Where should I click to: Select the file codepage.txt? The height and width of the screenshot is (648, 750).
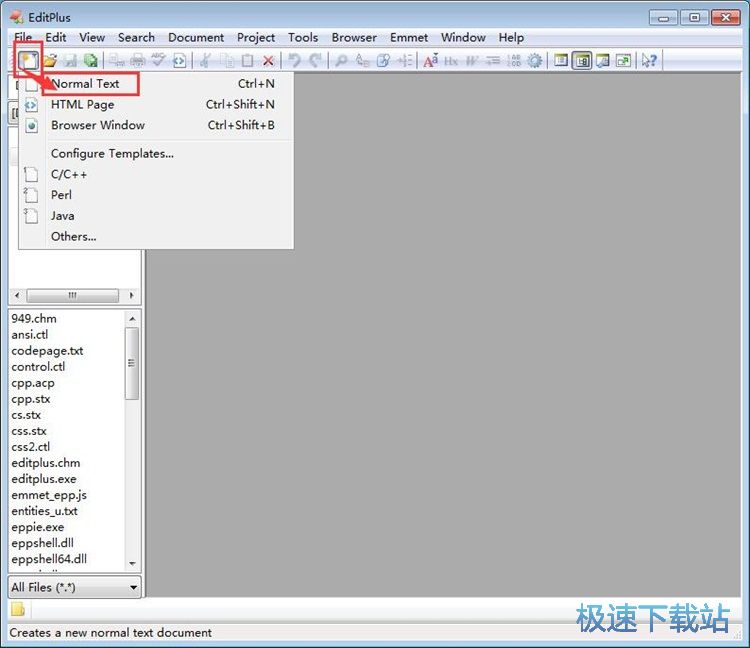click(x=47, y=351)
